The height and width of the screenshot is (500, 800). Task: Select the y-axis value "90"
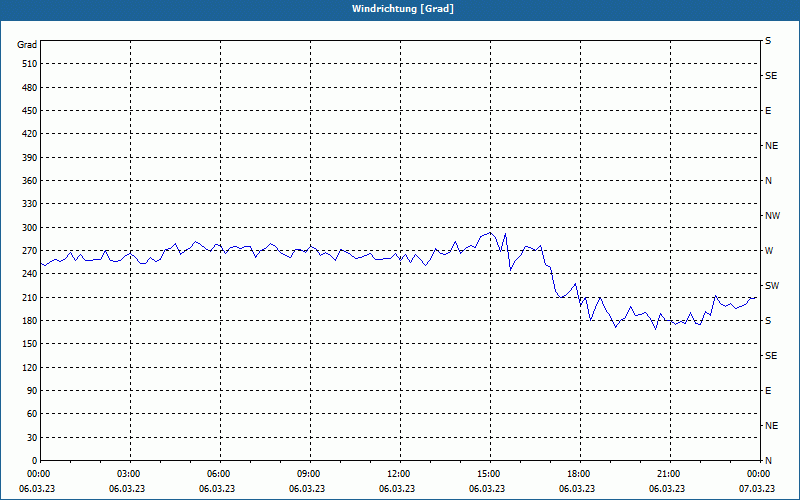[32, 391]
